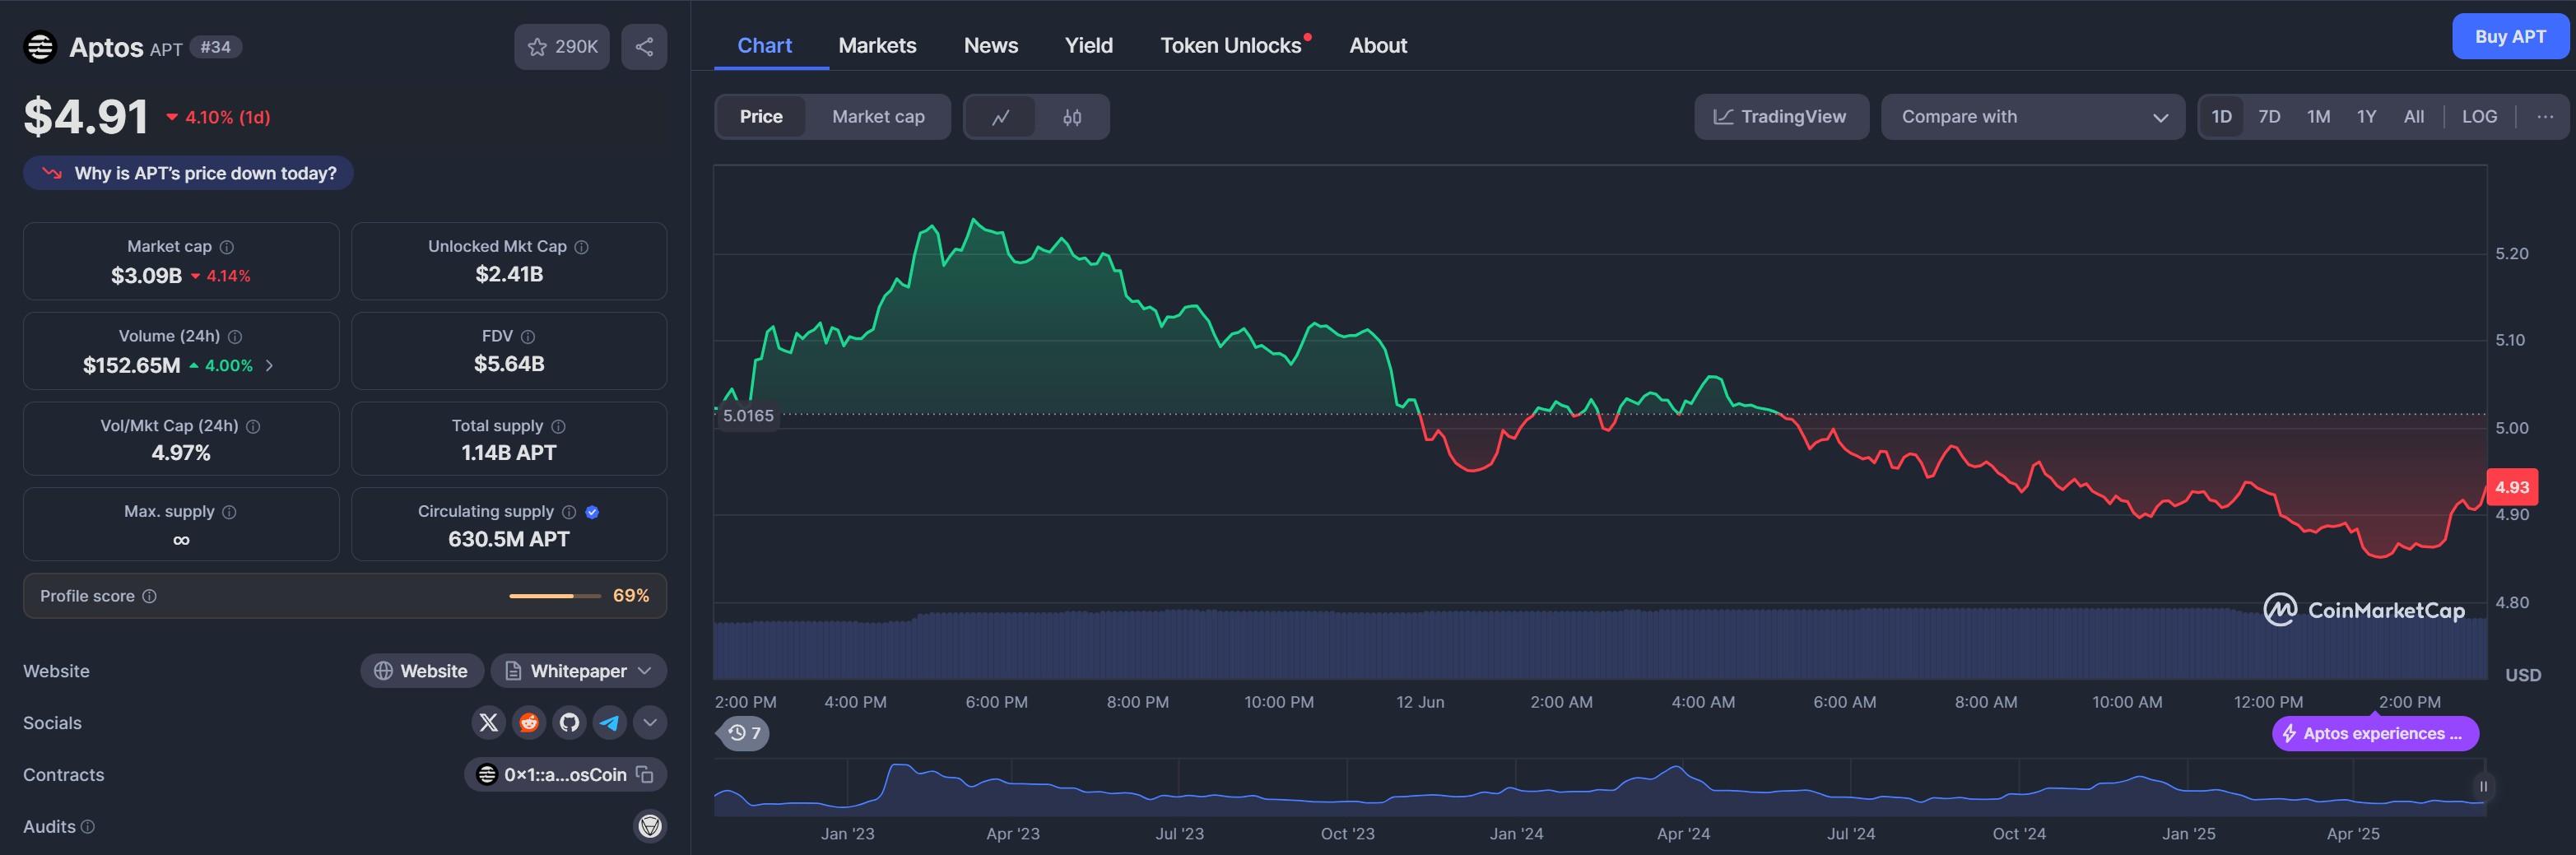Screen dimensions: 2576x855
Task: Toggle LOG scale
Action: point(2479,117)
